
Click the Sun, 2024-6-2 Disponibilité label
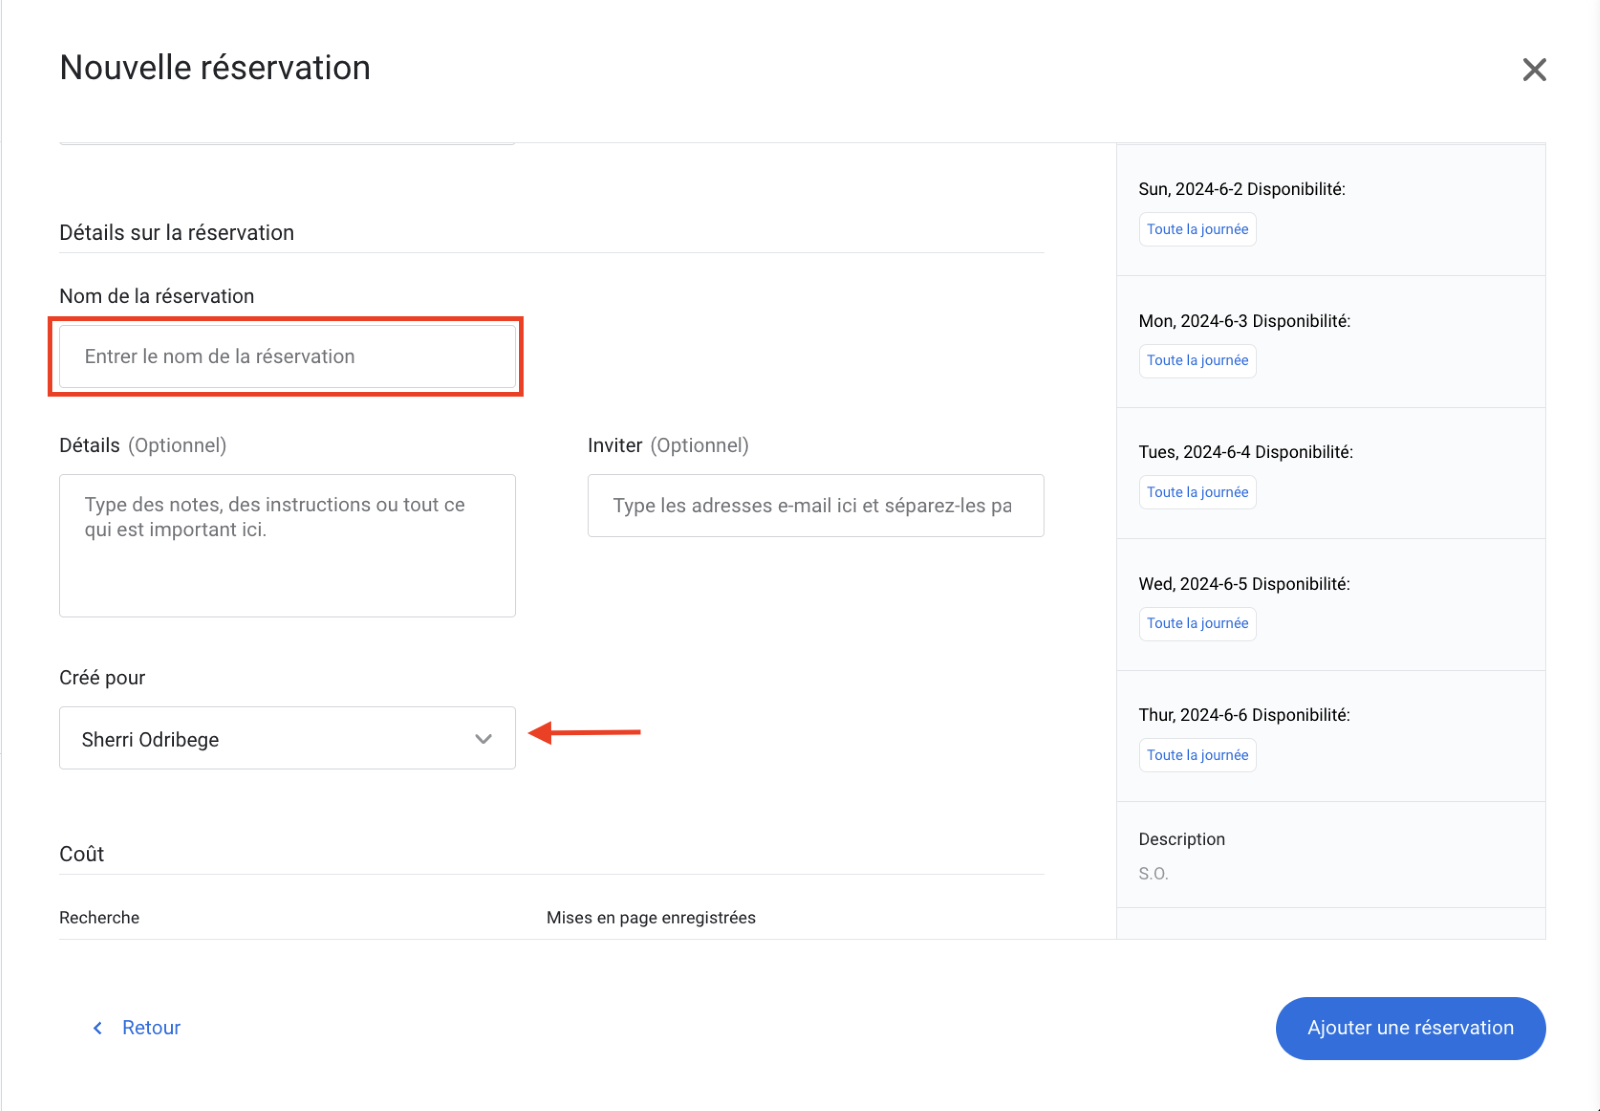[x=1241, y=189]
